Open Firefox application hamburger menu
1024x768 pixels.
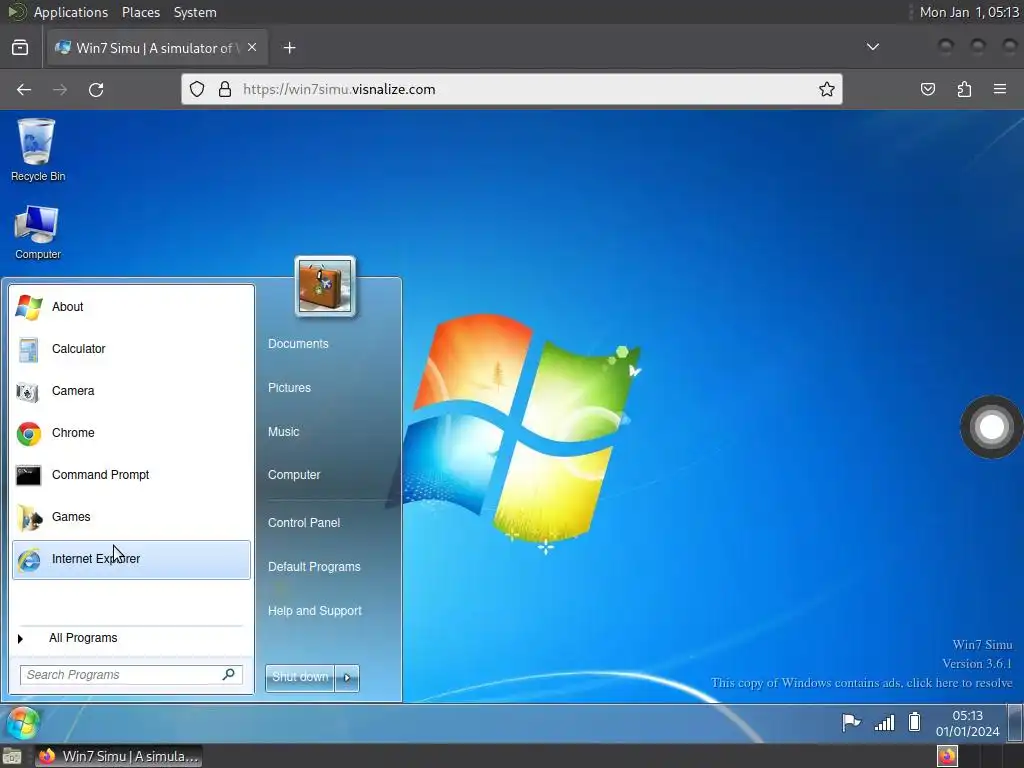[x=999, y=89]
